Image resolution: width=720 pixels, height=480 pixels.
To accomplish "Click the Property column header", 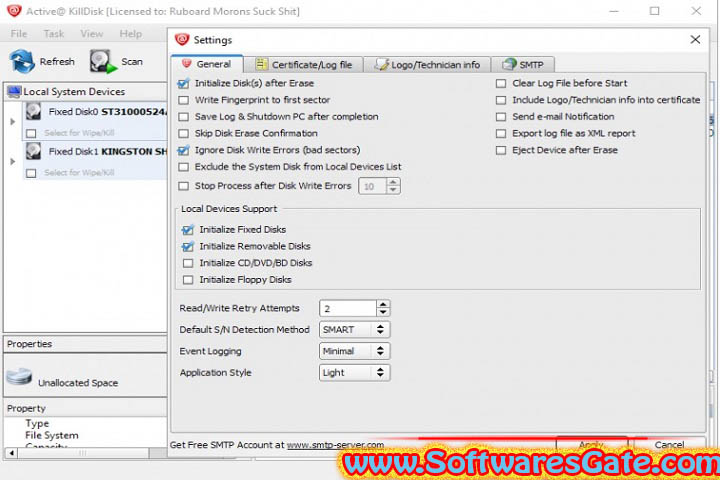I will 85,408.
